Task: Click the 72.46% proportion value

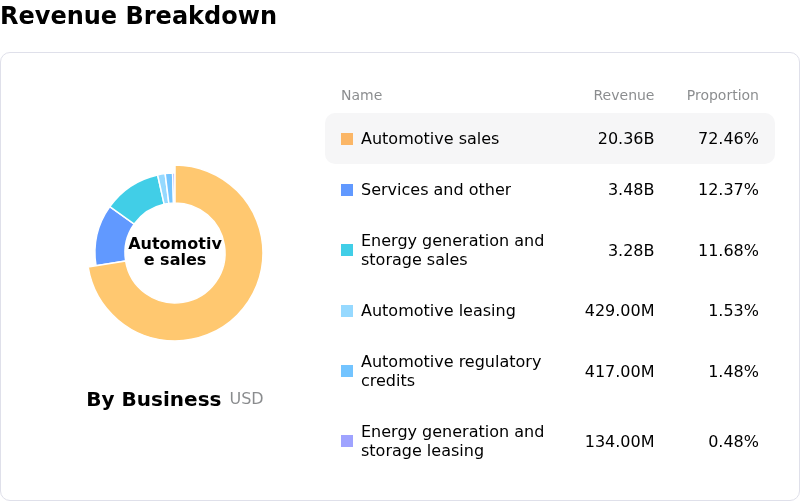Action: click(728, 139)
